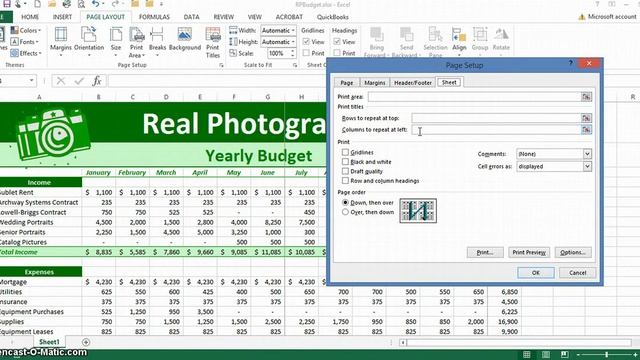Open the Print Area ribbon menu
Image resolution: width=640 pixels, height=360 pixels.
pos(136,42)
